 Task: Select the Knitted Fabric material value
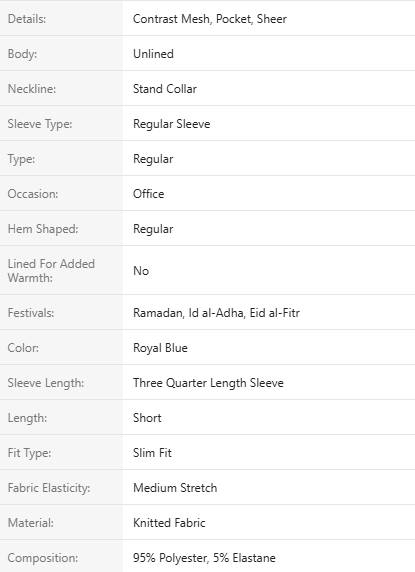coord(169,523)
